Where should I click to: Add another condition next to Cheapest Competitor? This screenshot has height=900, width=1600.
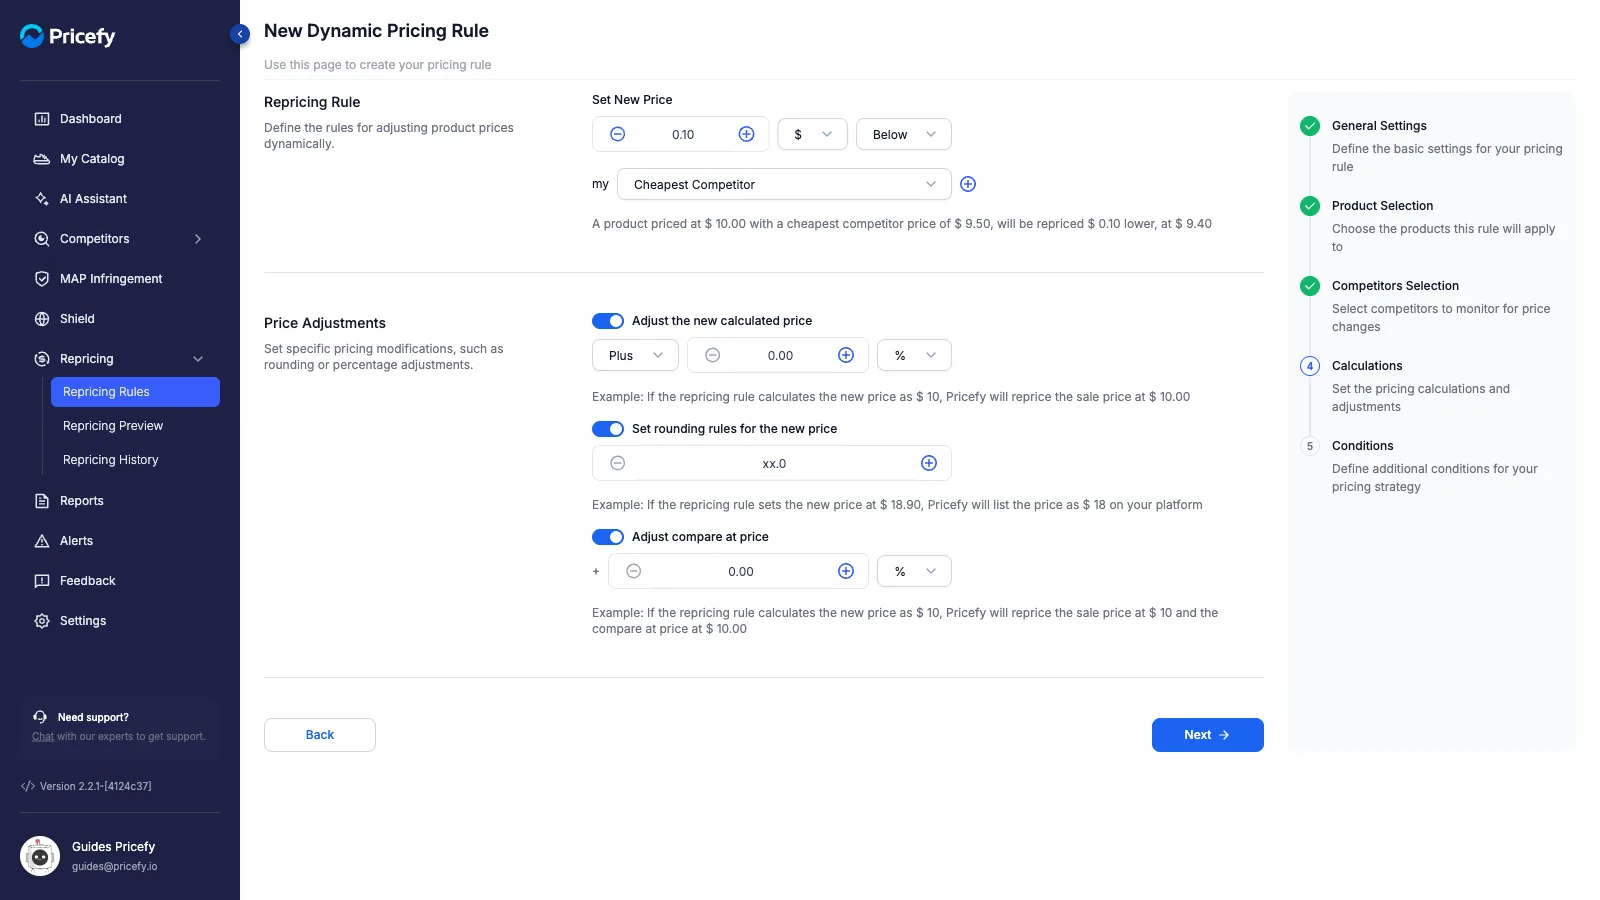click(968, 184)
